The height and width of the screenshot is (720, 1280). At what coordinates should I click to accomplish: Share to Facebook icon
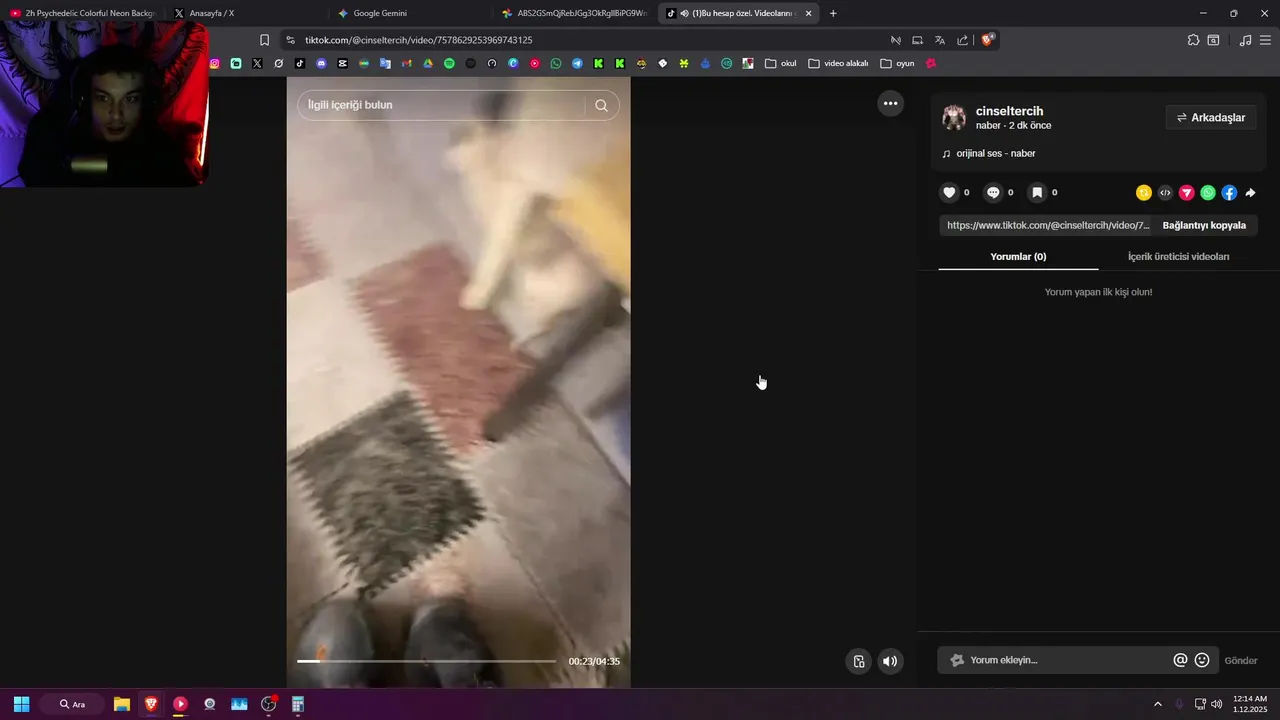point(1229,193)
